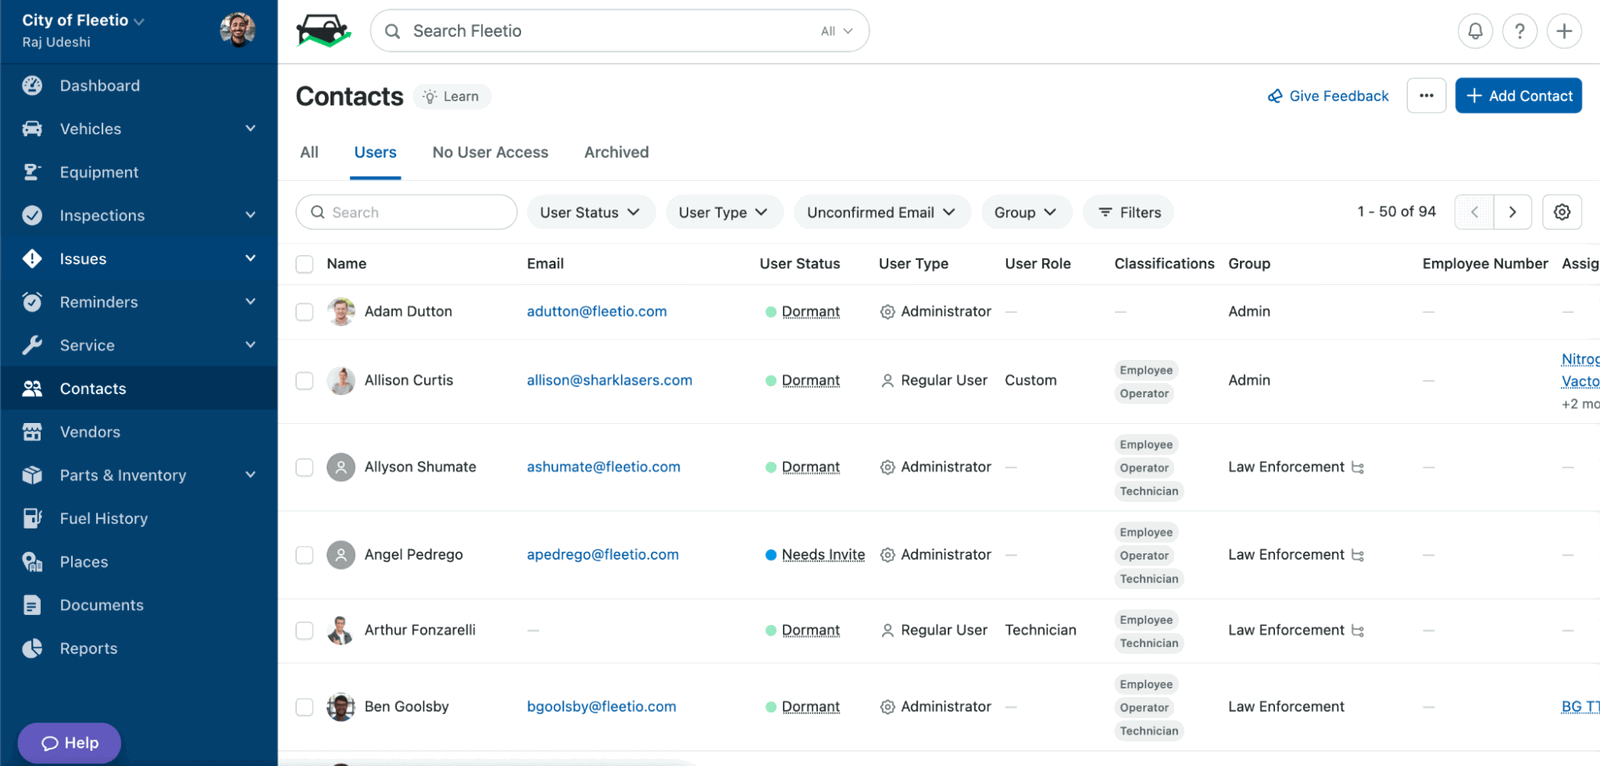Click the Needs Invite status for Angel Pedrego
This screenshot has width=1600, height=766.
tap(823, 555)
